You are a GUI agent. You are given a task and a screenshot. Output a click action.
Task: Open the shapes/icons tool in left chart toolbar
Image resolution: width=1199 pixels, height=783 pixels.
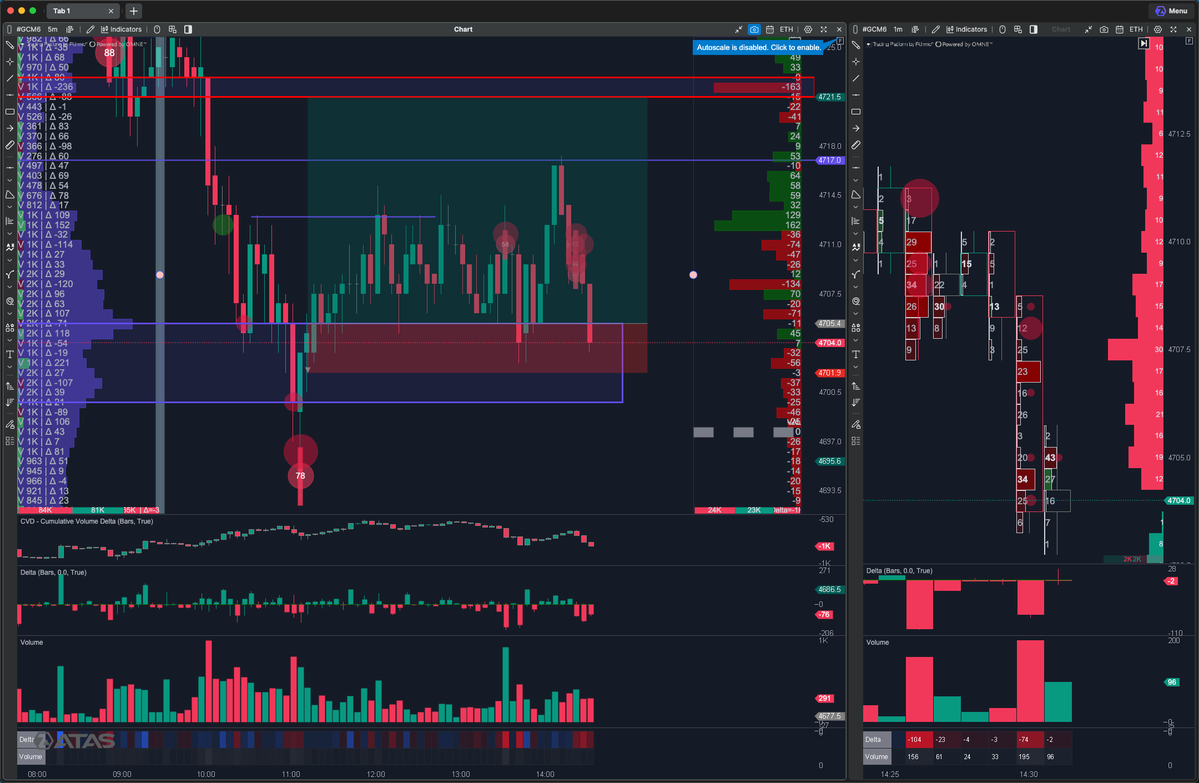click(9, 327)
